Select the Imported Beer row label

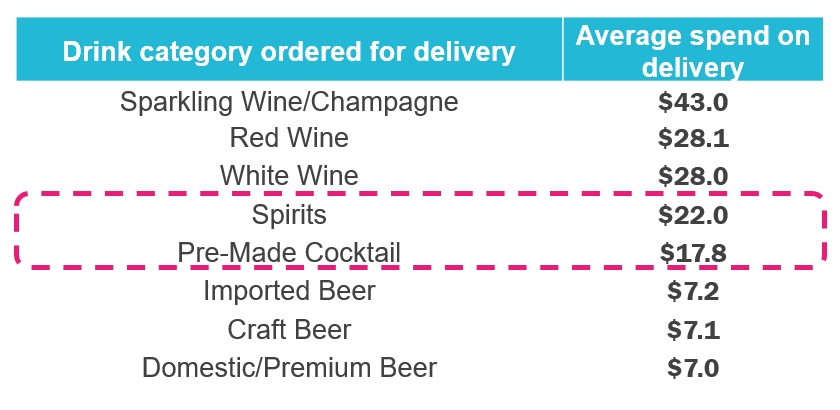(x=289, y=291)
